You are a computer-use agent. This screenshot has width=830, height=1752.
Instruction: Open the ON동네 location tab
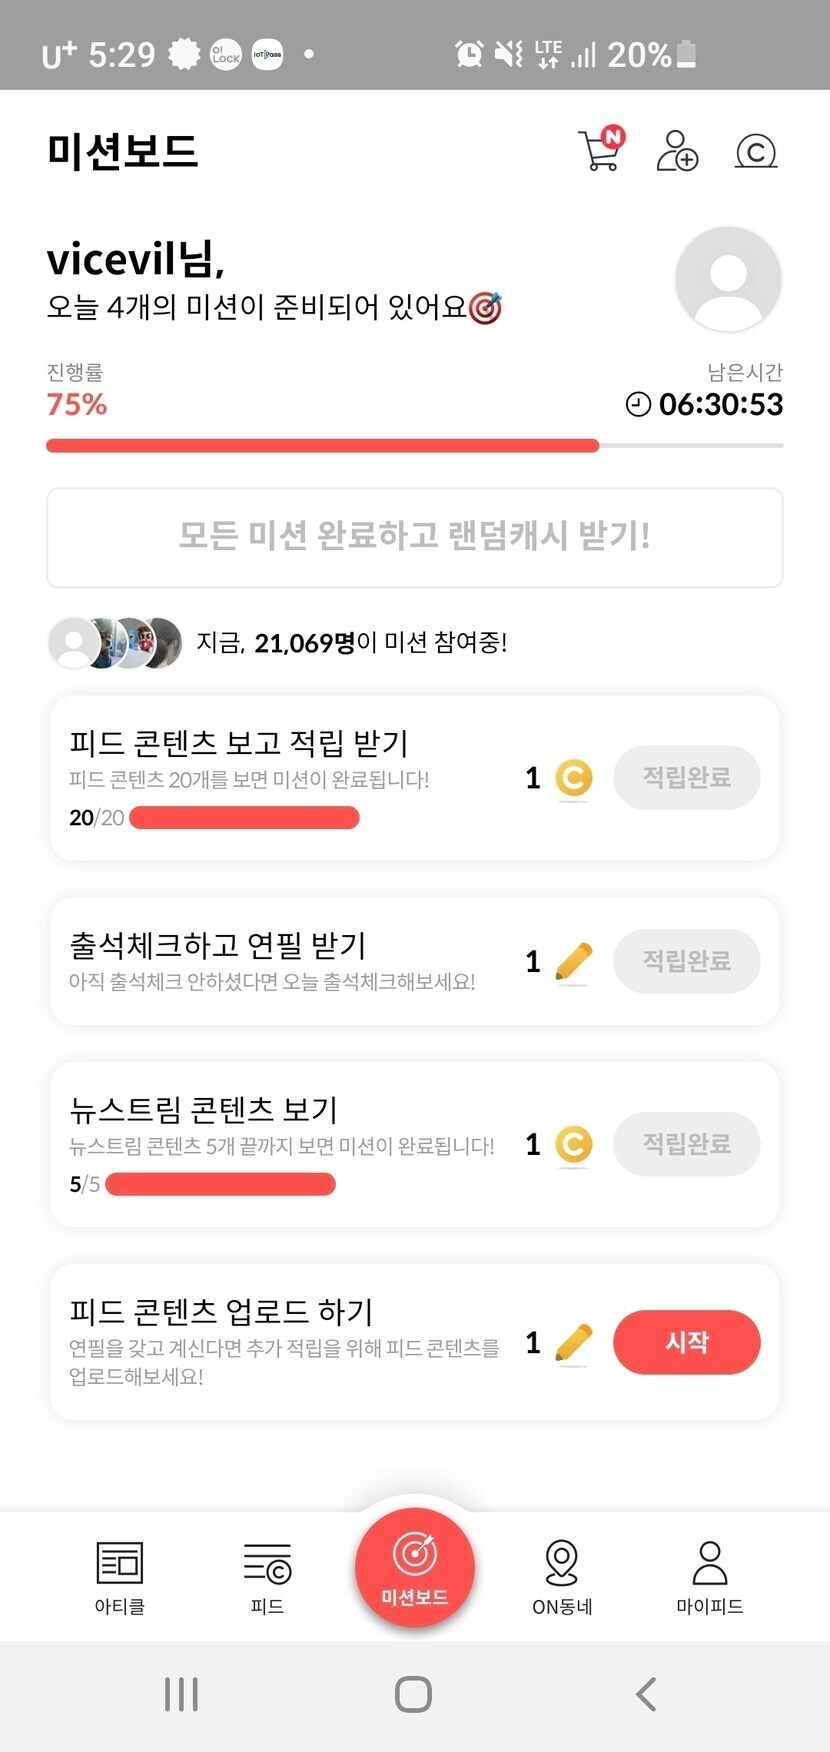(562, 1577)
